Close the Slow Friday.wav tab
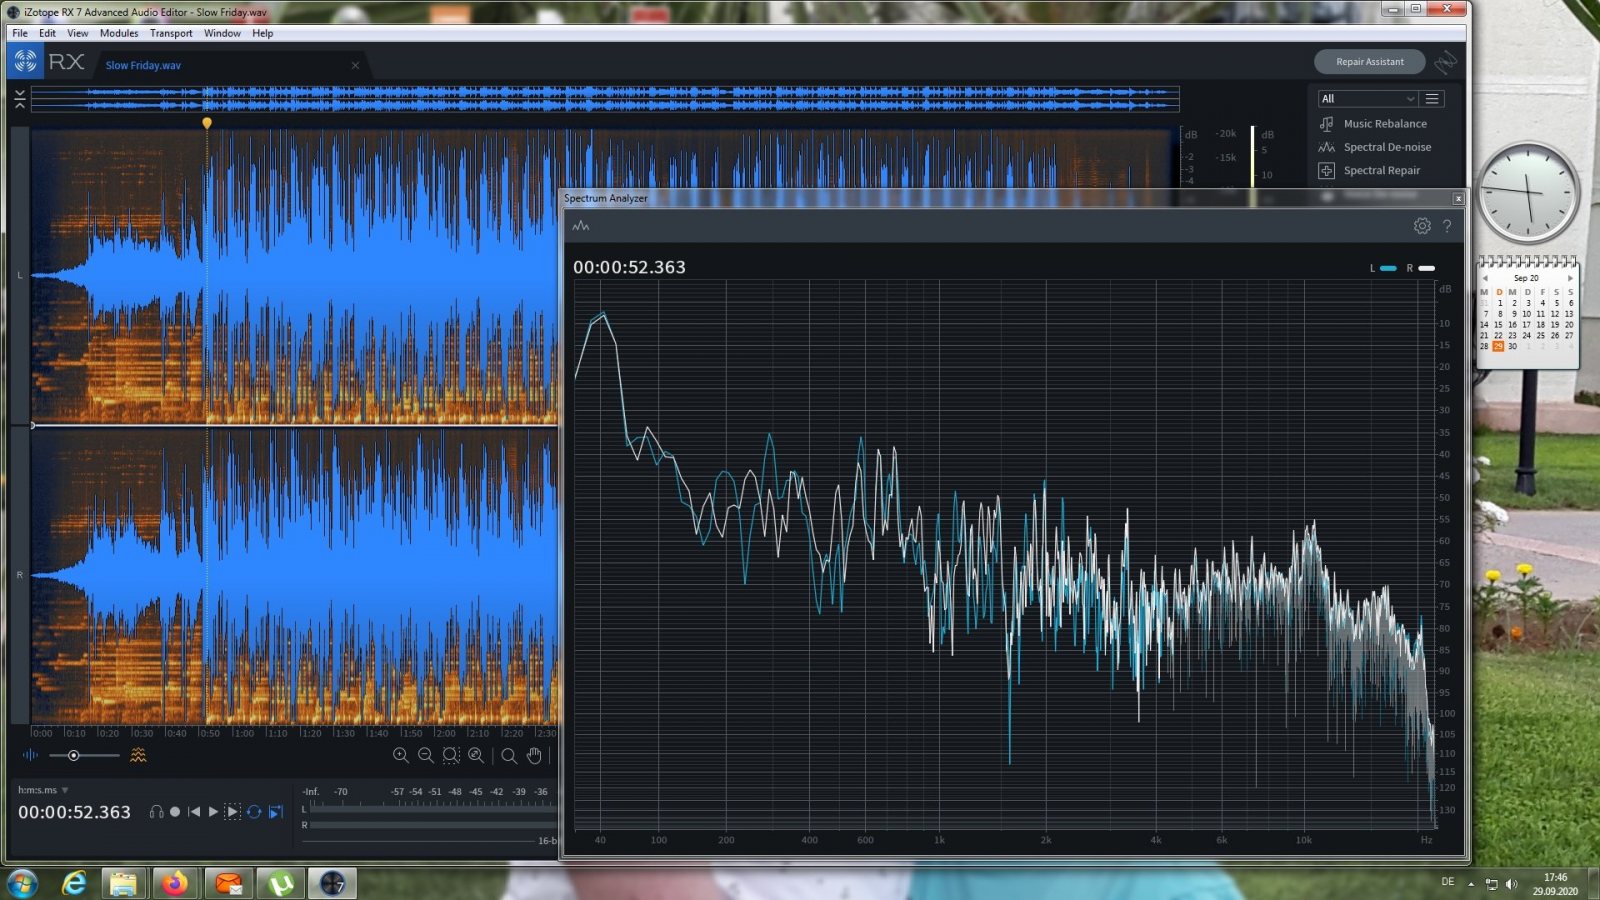 (355, 66)
